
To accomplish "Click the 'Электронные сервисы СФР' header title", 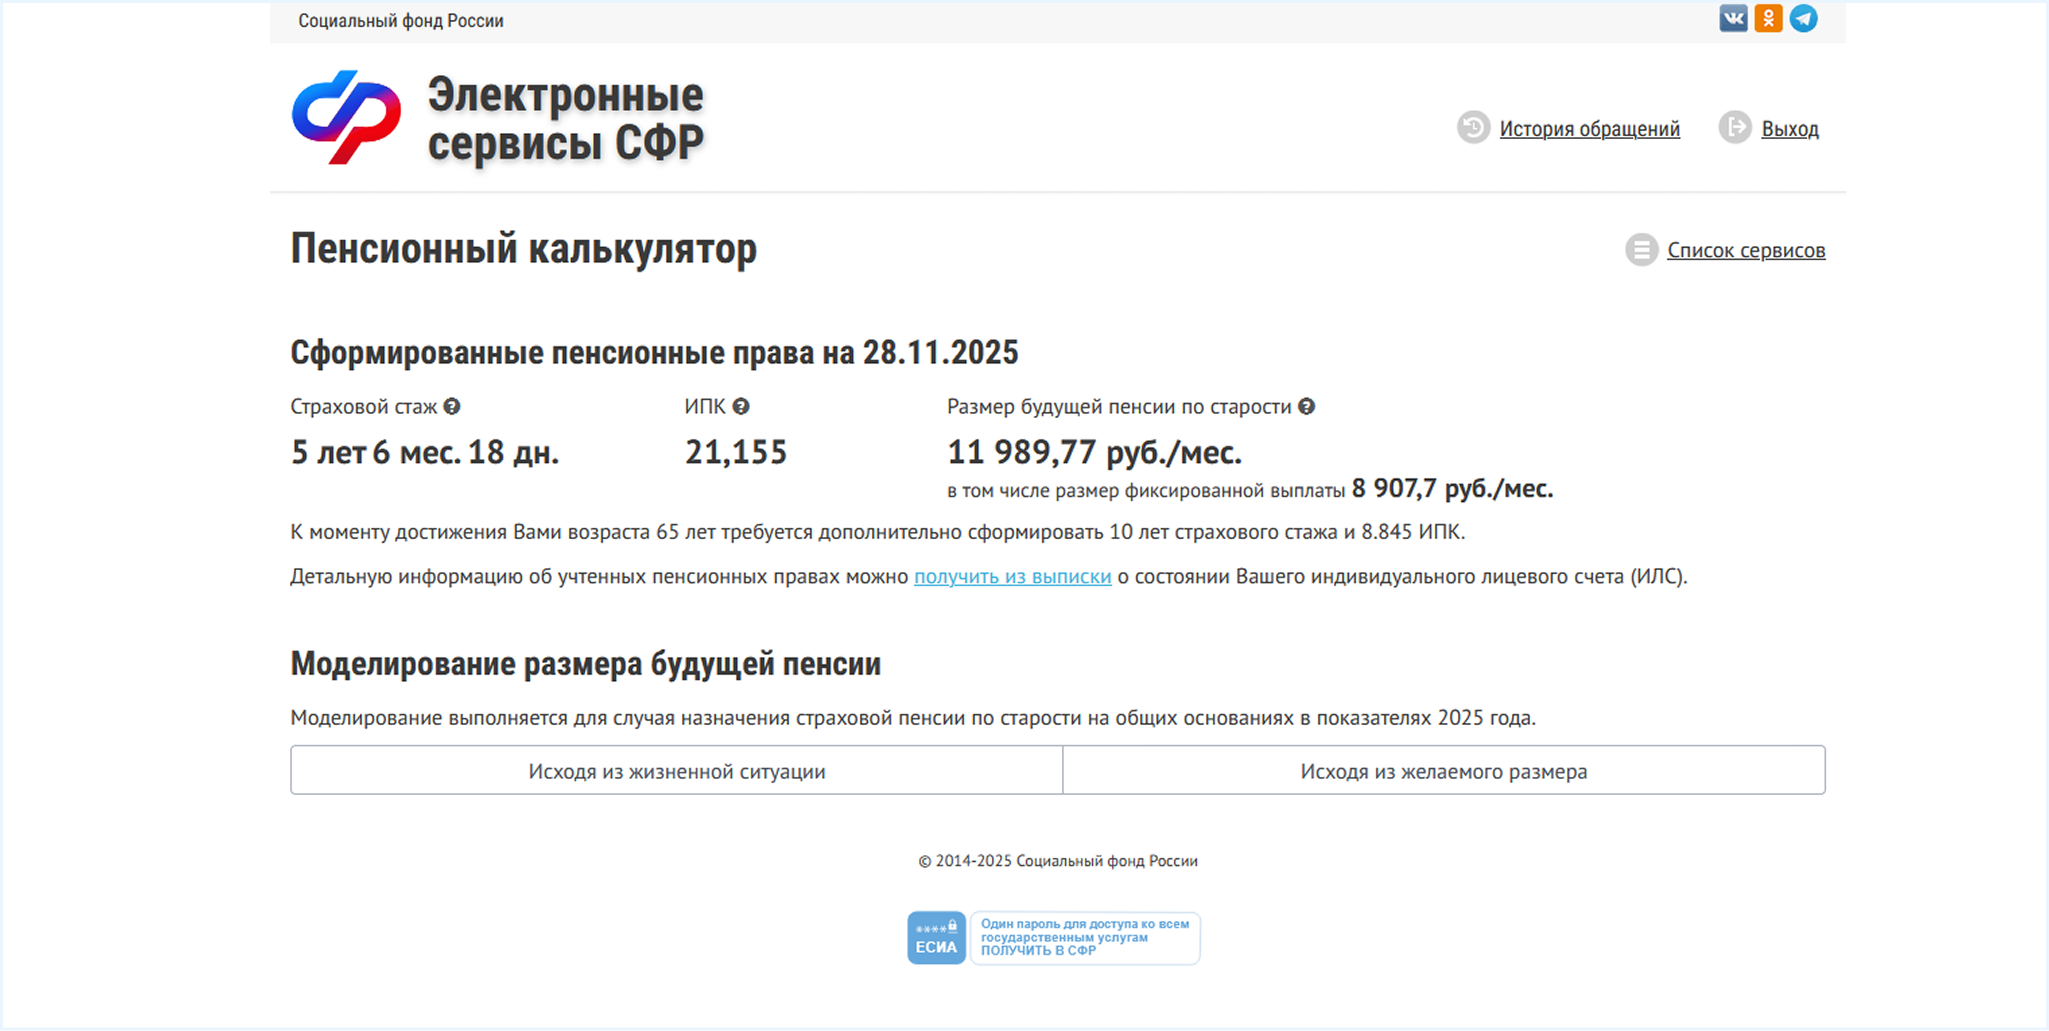I will pos(565,119).
